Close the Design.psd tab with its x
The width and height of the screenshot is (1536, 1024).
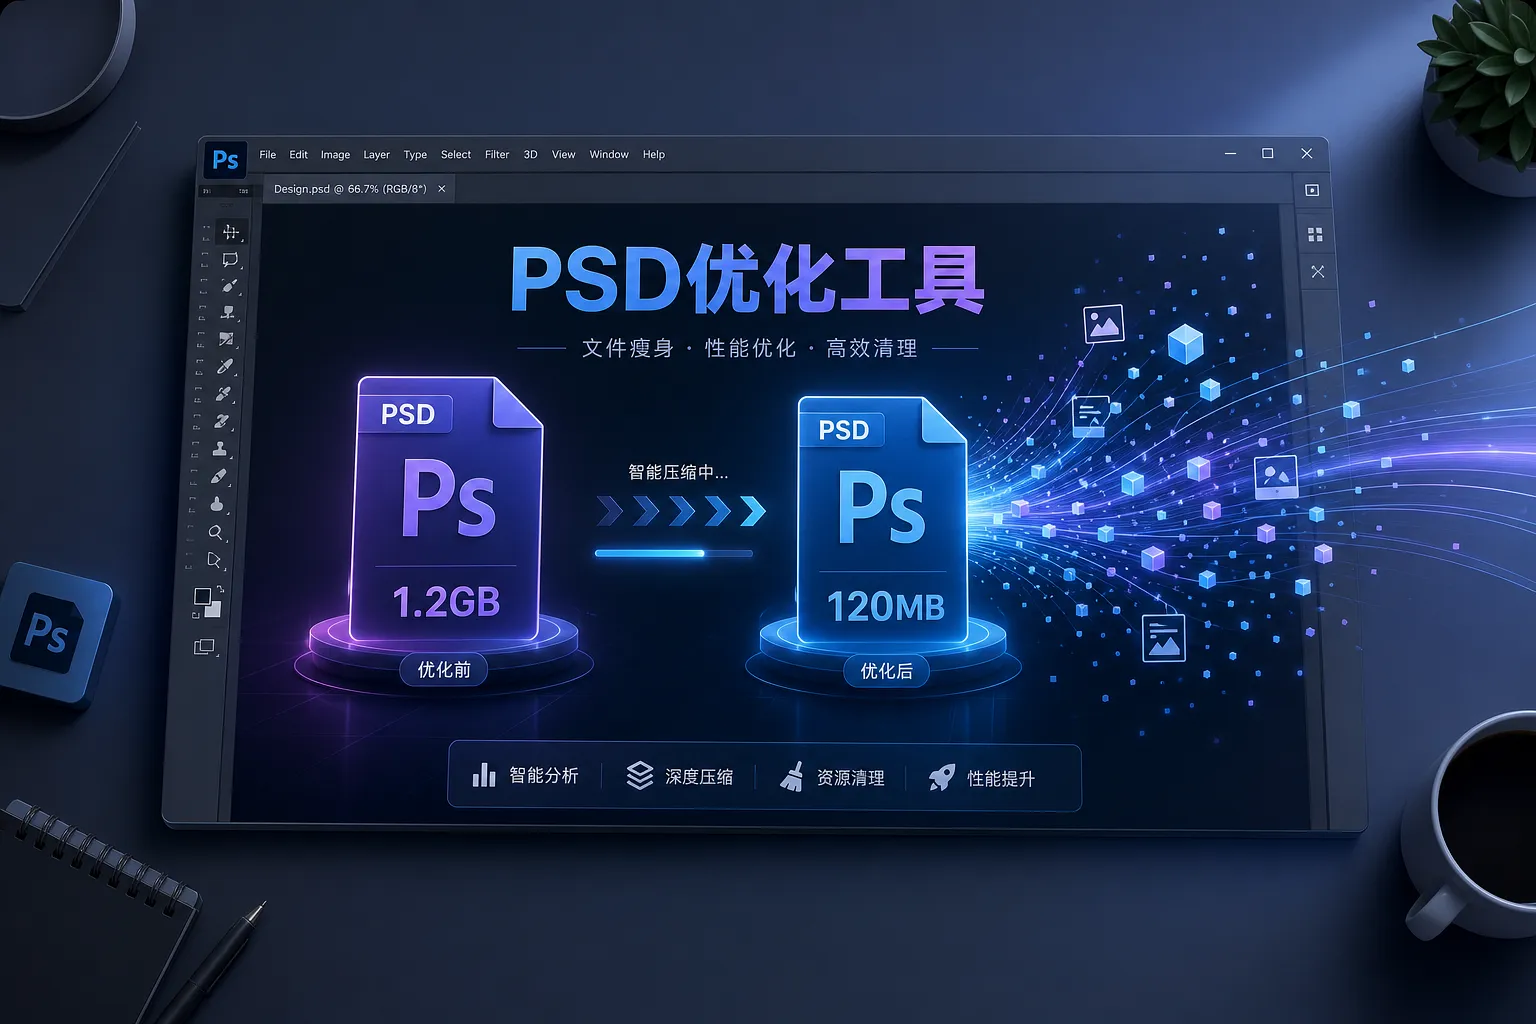coord(442,189)
